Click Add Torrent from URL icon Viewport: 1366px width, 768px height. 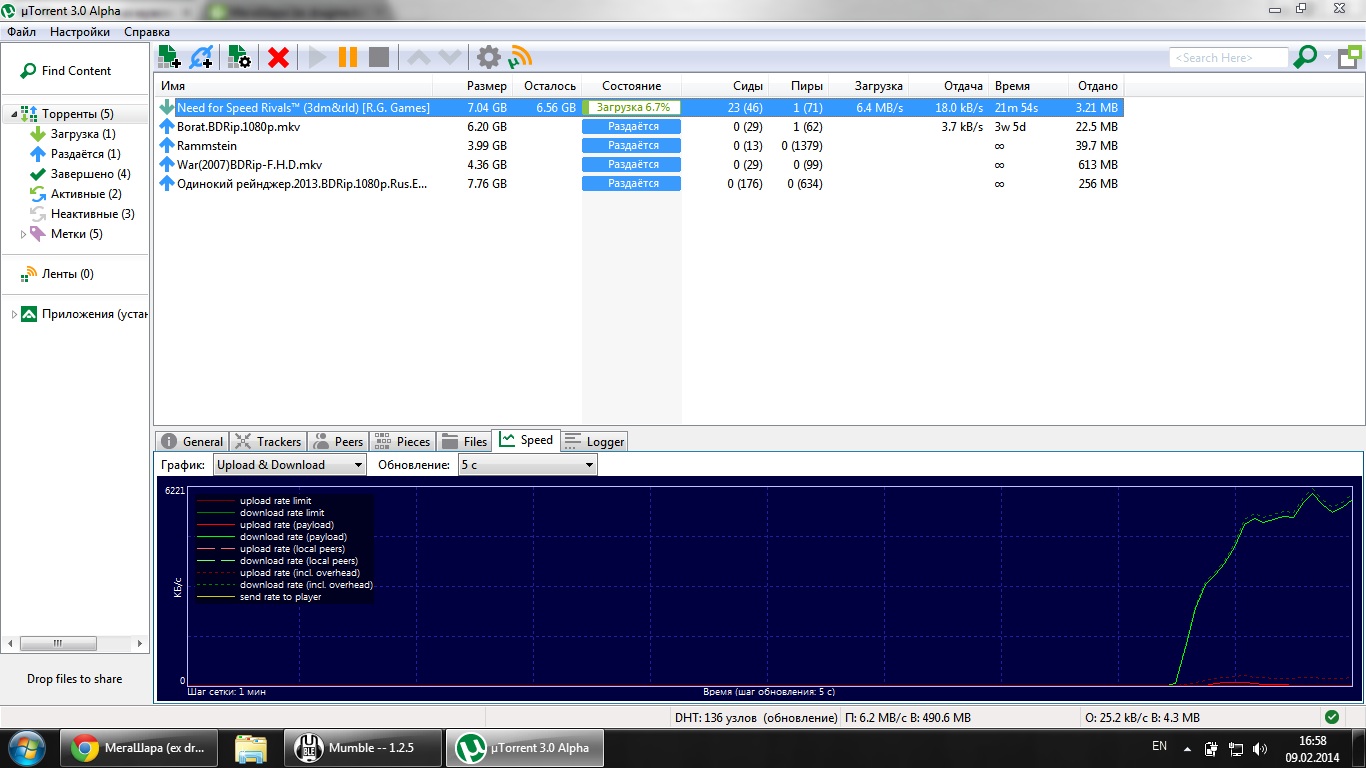coord(202,57)
